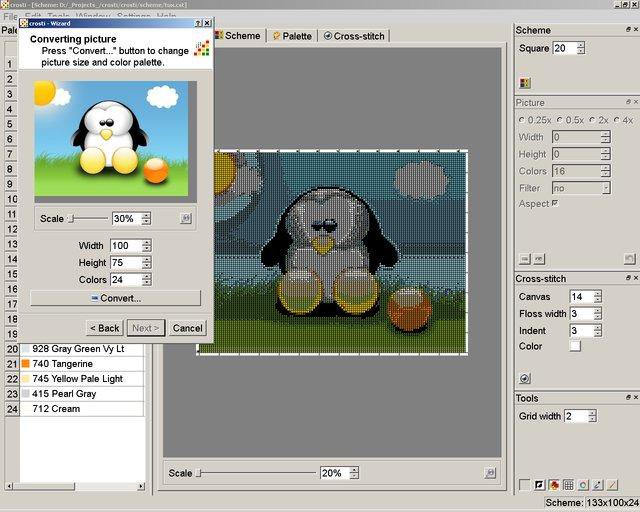Select the '712 Cream' palette row
Image resolution: width=640 pixels, height=512 pixels.
click(x=82, y=409)
